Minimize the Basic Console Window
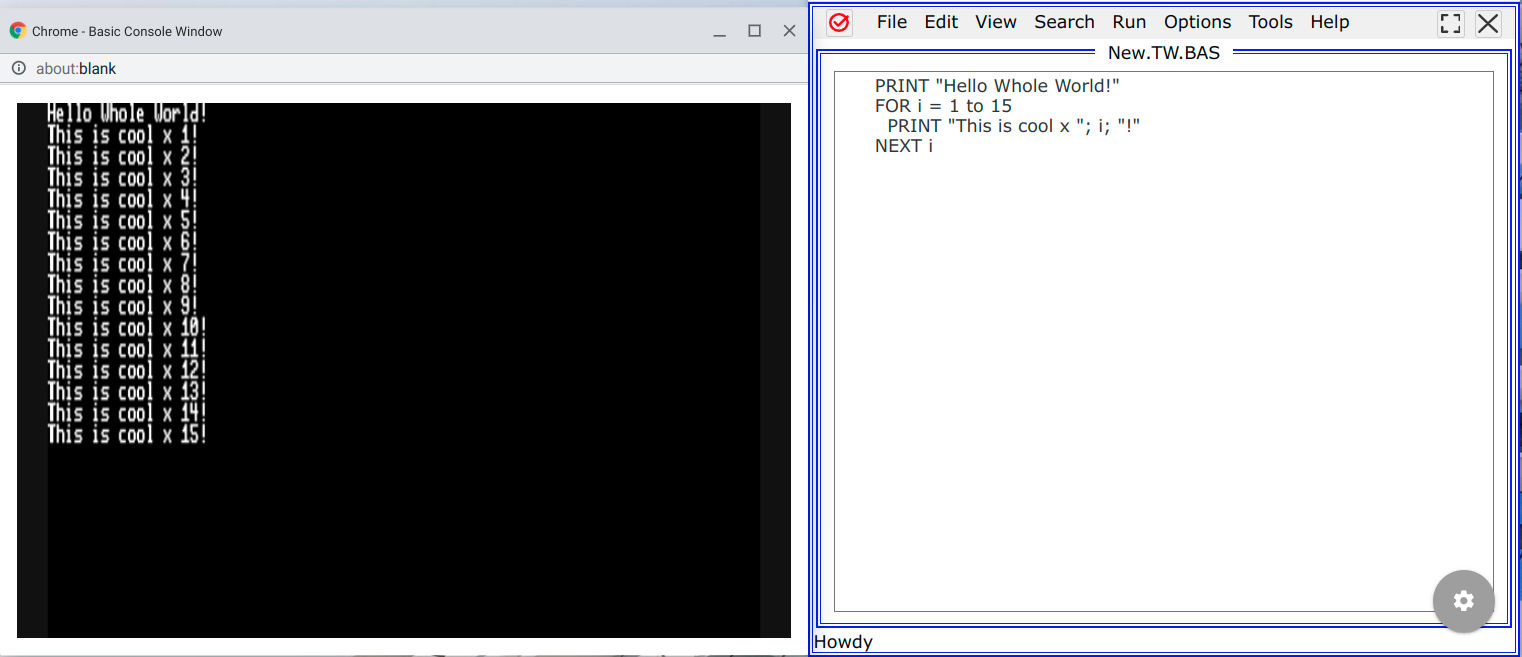Image resolution: width=1522 pixels, height=657 pixels. click(719, 32)
